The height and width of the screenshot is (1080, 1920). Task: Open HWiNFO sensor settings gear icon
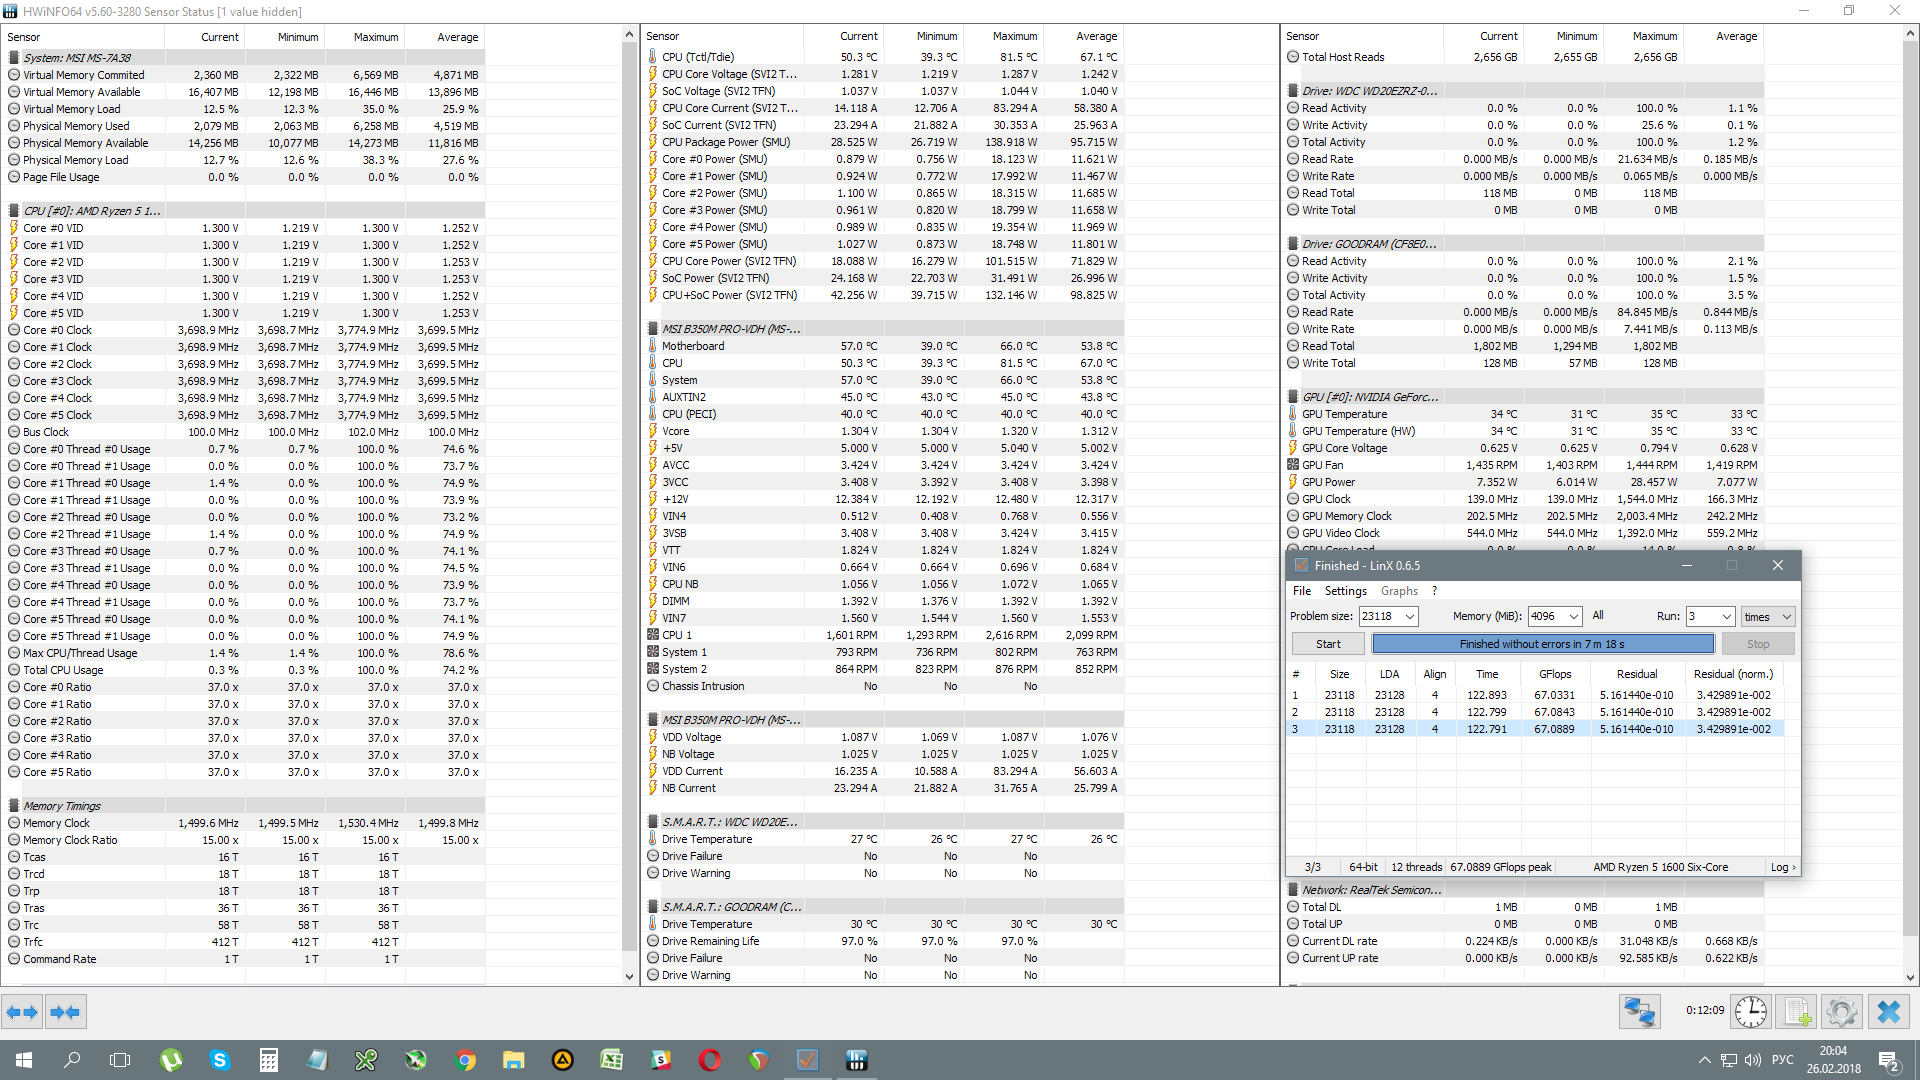[x=1841, y=1012]
